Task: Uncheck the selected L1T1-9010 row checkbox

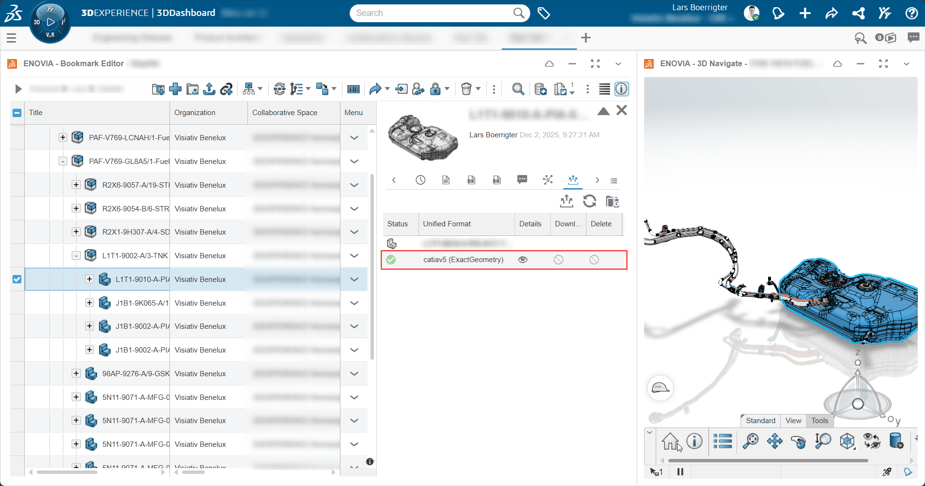Action: point(17,280)
